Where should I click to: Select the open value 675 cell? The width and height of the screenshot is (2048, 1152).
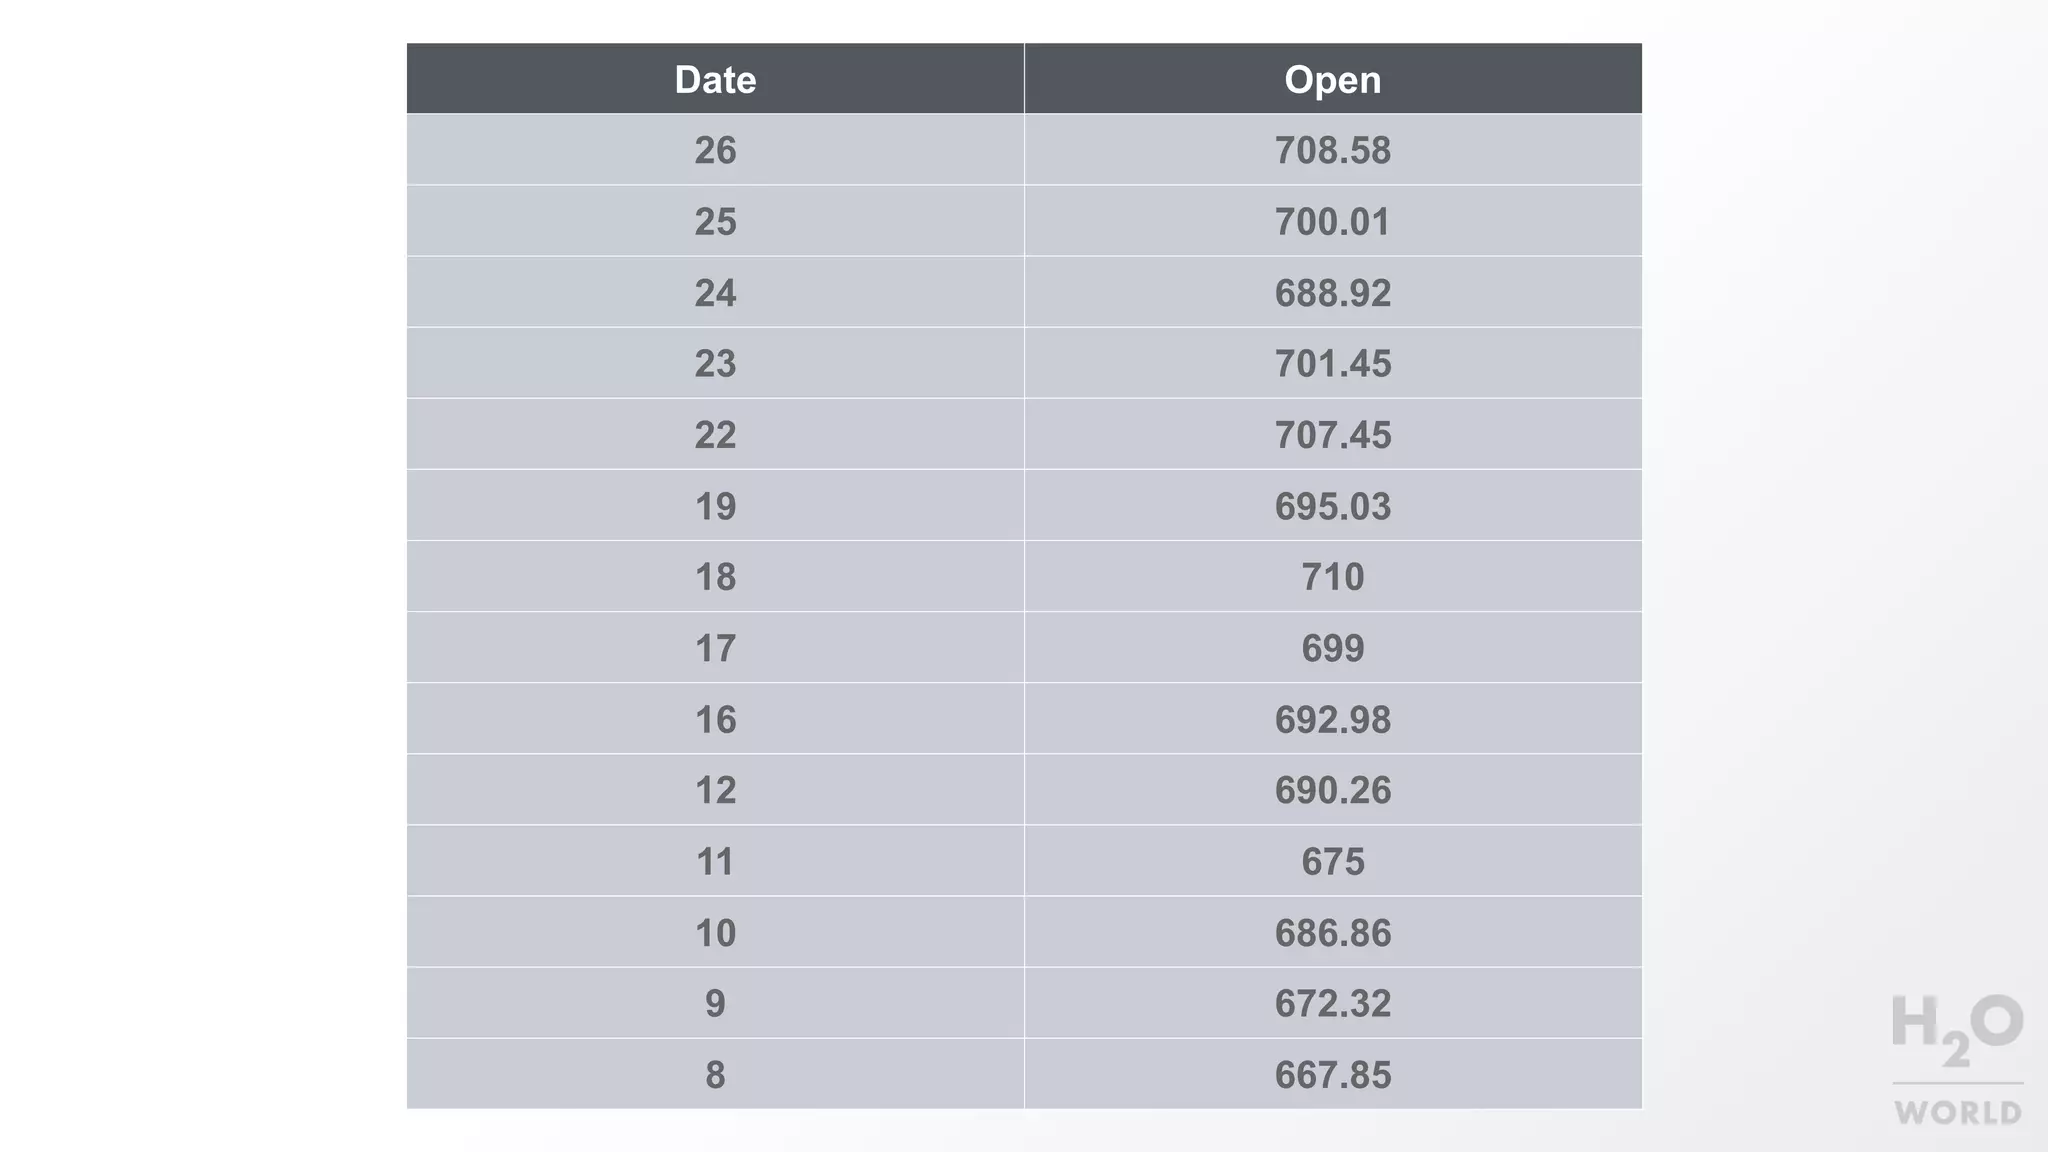[1332, 861]
